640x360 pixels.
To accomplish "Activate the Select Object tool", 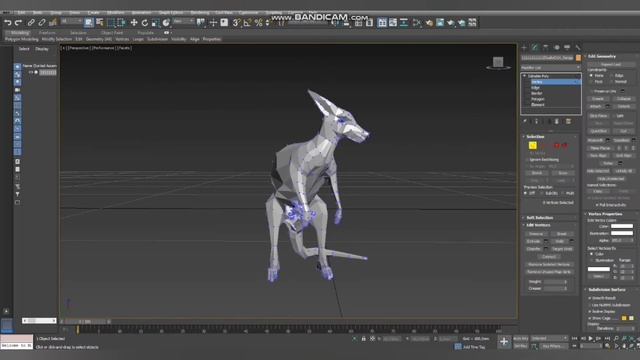I will (x=89, y=23).
